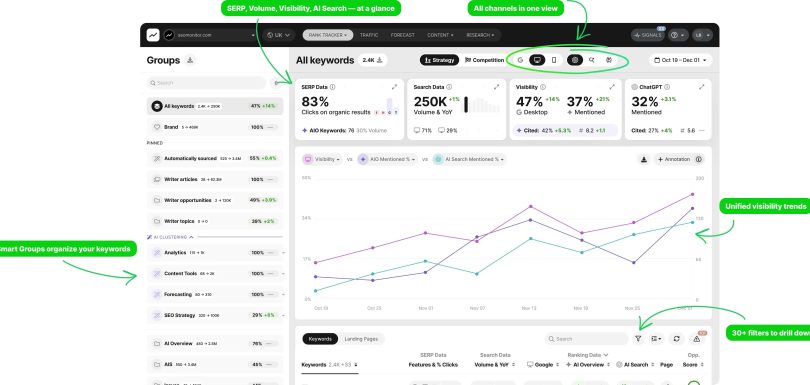This screenshot has width=810, height=385.
Task: Open the seomonitor.com project selector
Action: coord(210,35)
